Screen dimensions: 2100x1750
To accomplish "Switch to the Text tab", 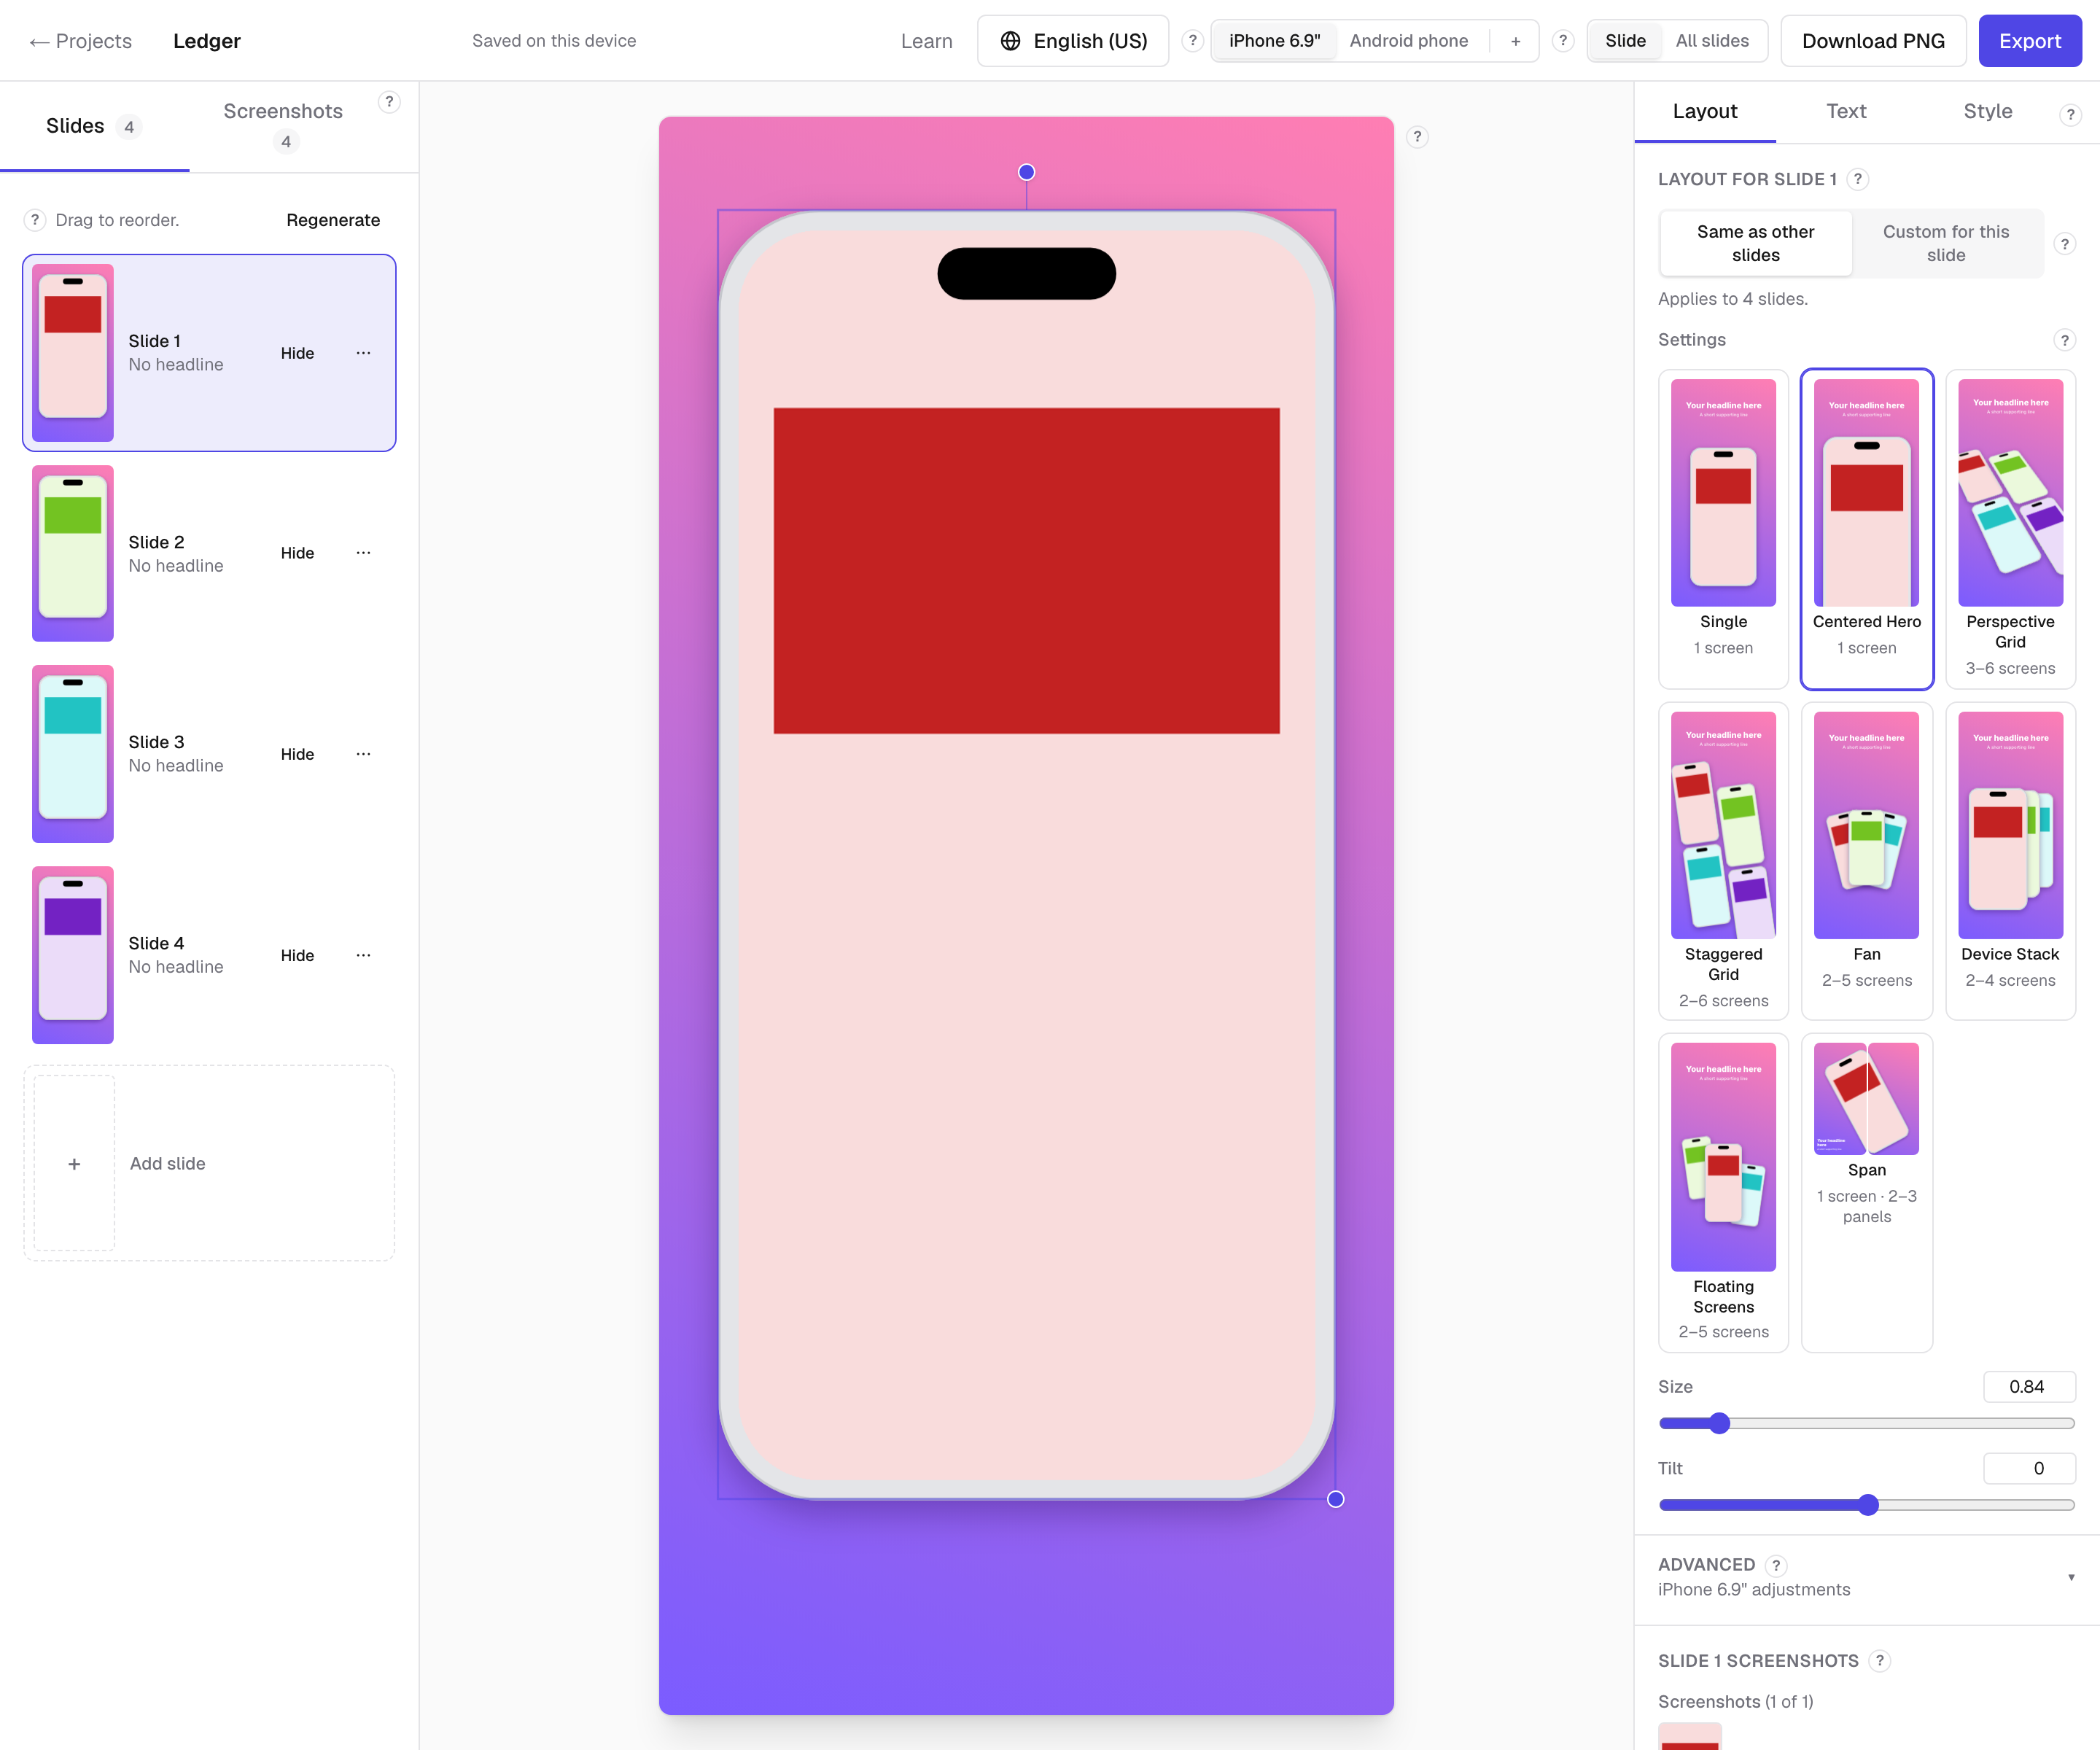I will pos(1846,111).
